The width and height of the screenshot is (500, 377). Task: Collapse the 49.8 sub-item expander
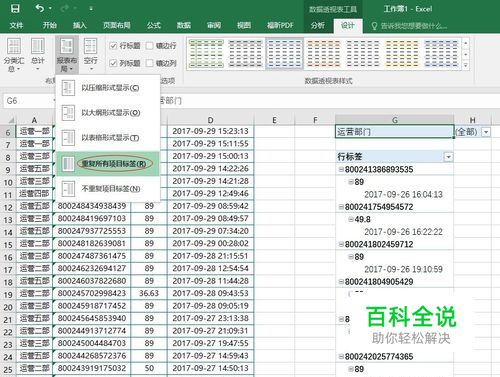click(351, 219)
